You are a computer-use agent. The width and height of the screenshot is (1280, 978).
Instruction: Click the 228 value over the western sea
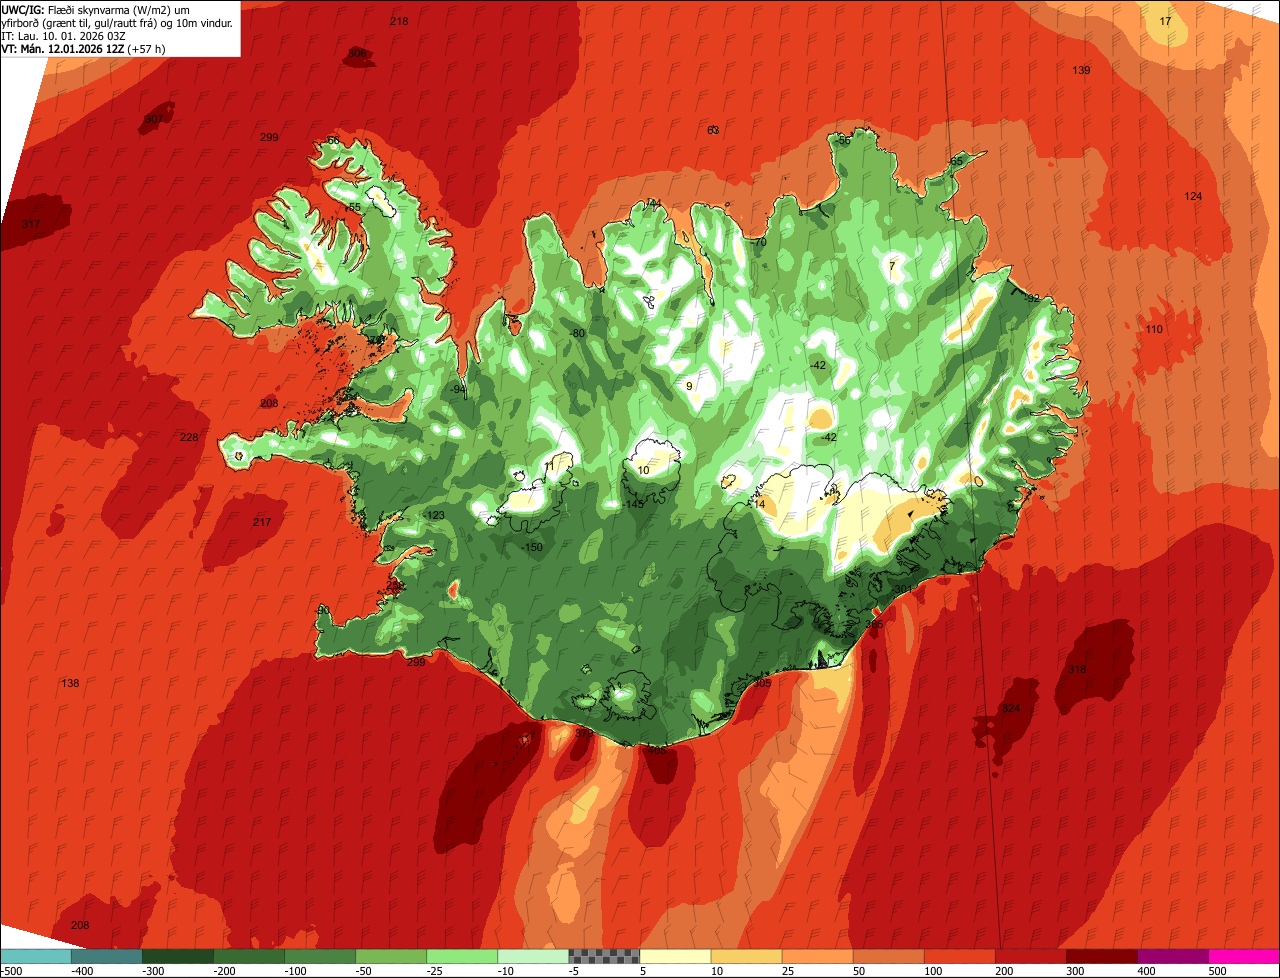(189, 437)
